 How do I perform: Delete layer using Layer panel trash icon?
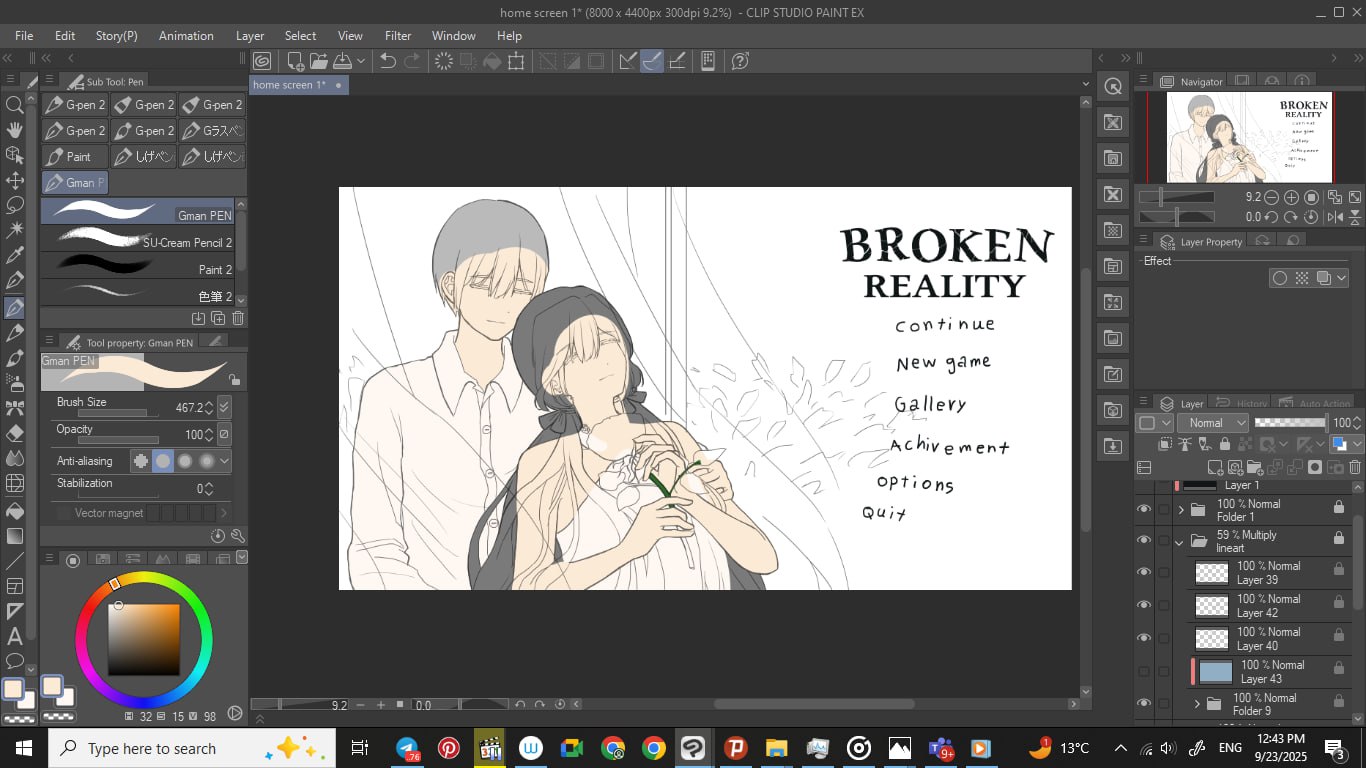(1355, 467)
